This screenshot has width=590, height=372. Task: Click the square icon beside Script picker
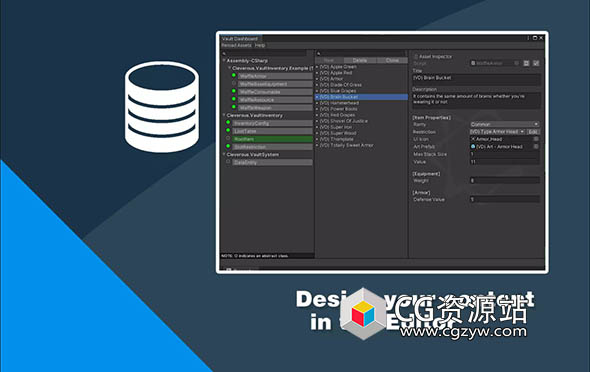pyautogui.click(x=526, y=63)
